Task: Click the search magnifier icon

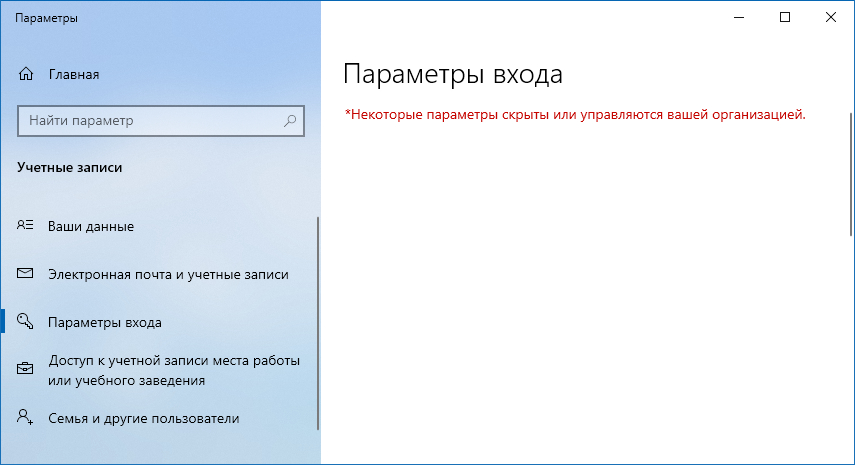Action: [290, 120]
